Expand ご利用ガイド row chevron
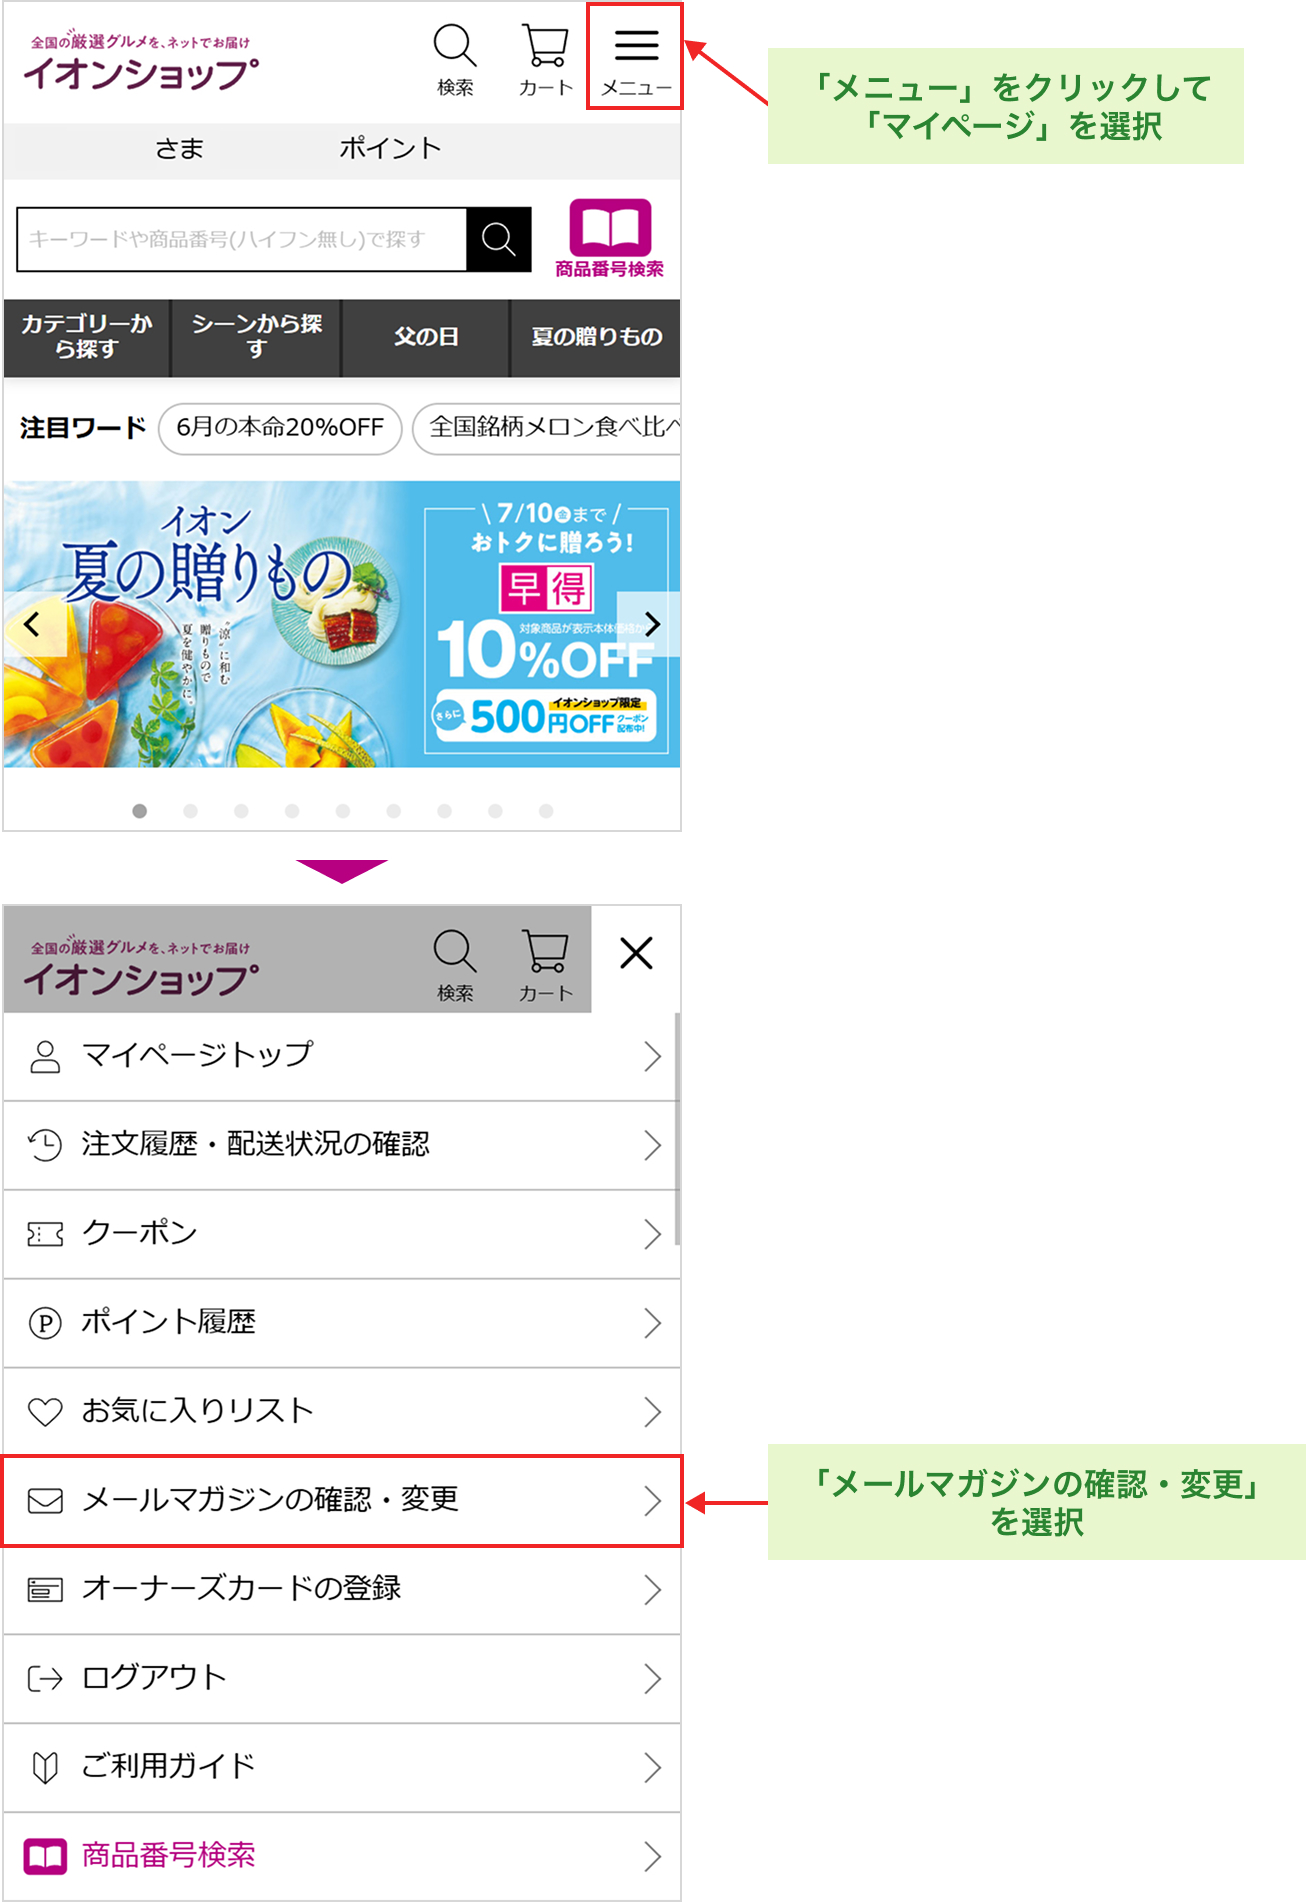 pyautogui.click(x=652, y=1768)
